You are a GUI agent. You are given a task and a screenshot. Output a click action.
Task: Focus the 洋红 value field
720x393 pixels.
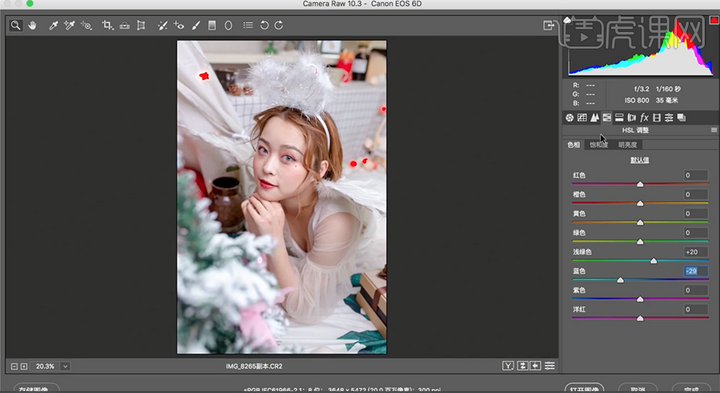pyautogui.click(x=695, y=309)
